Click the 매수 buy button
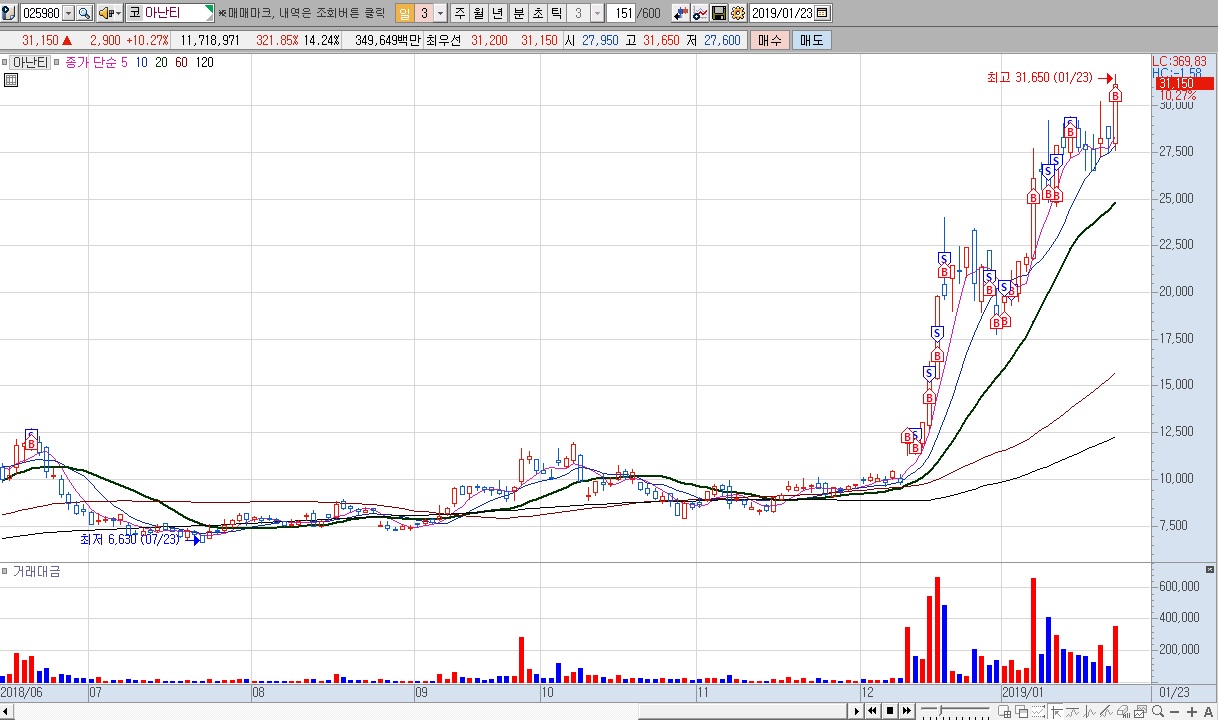Image resolution: width=1218 pixels, height=720 pixels. pos(769,40)
